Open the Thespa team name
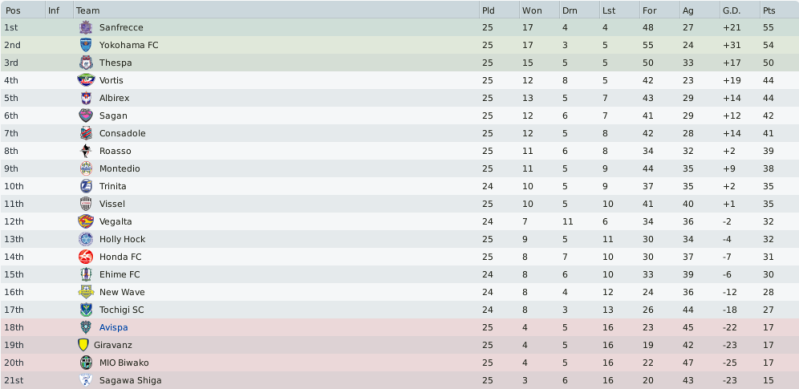 click(115, 63)
